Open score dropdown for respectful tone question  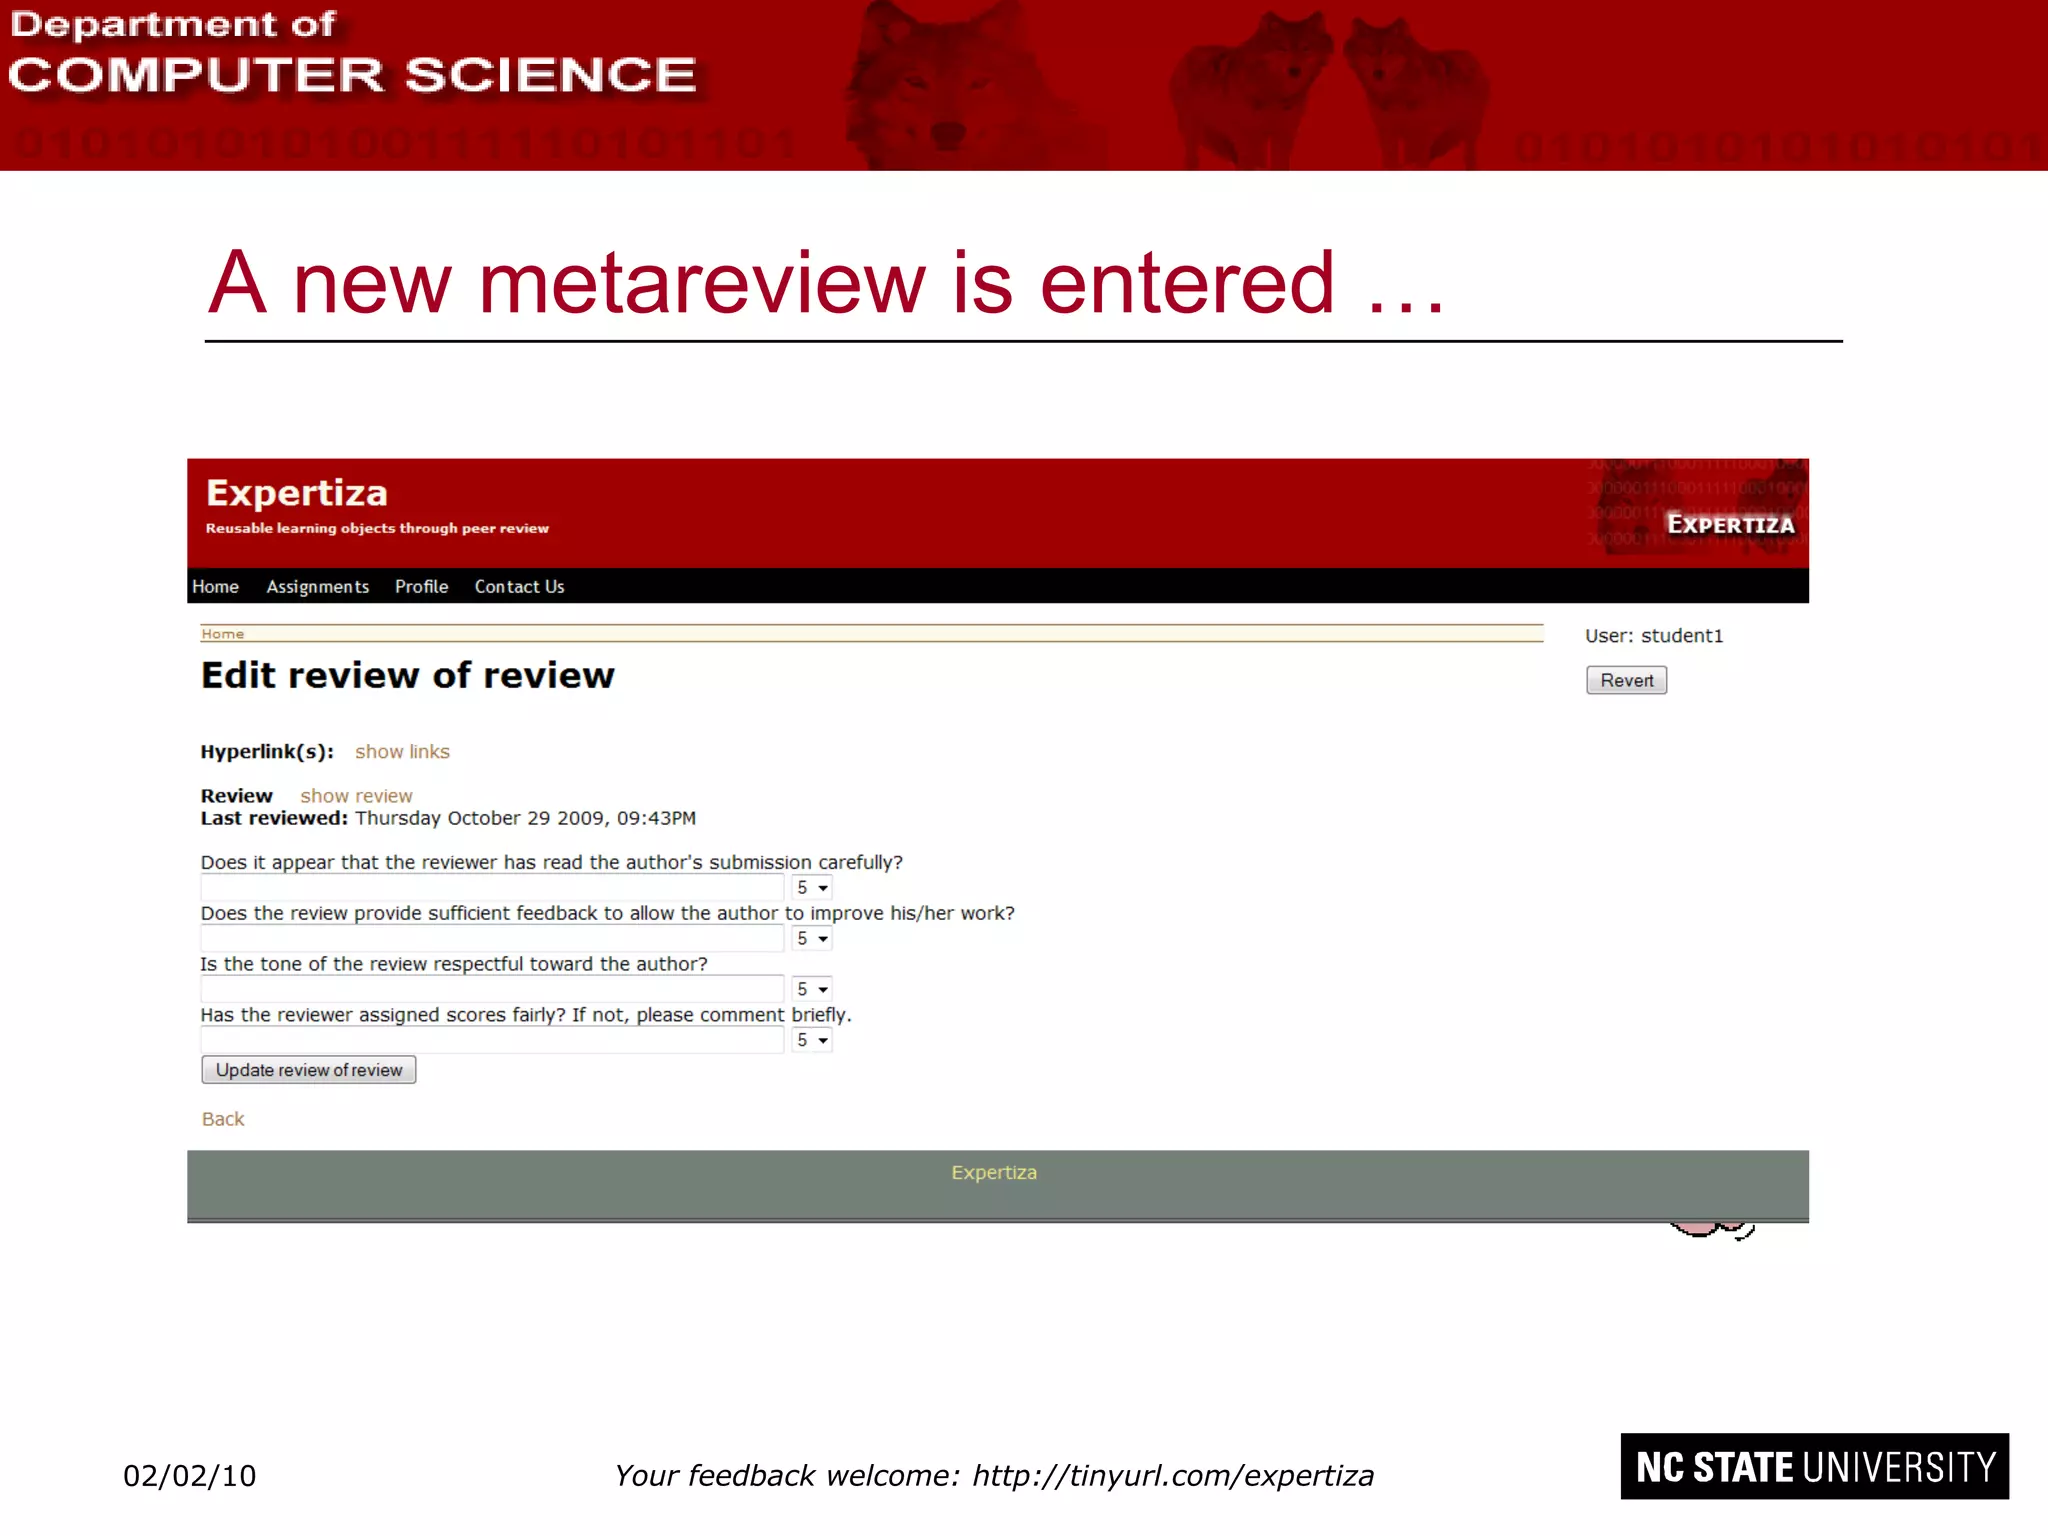click(812, 990)
